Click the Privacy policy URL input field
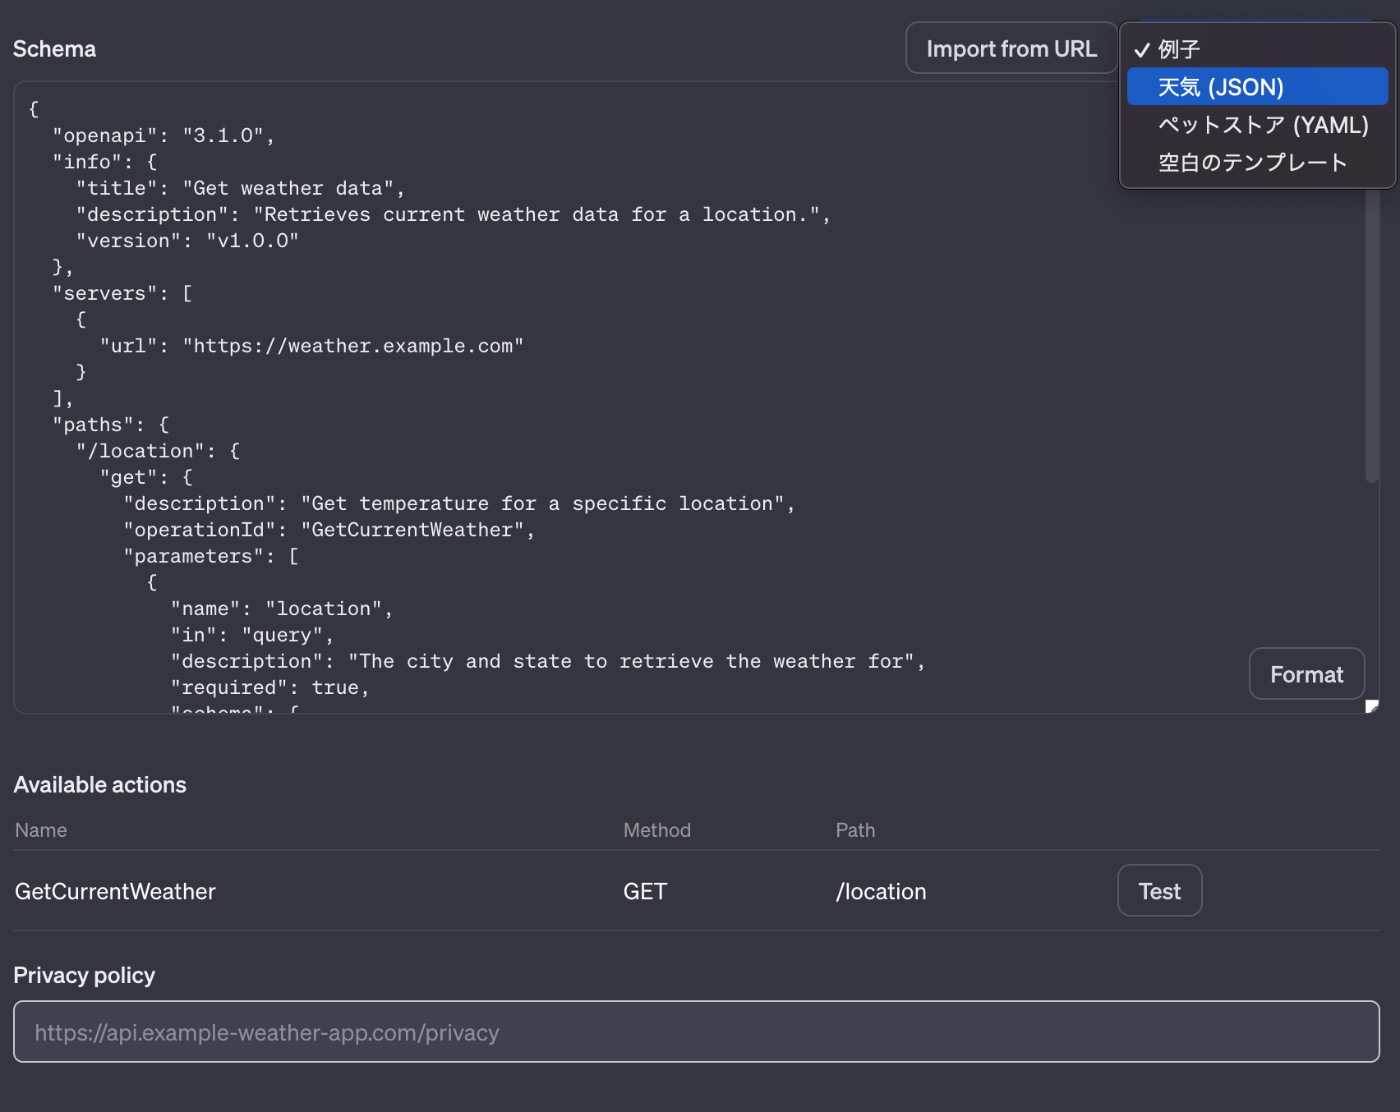The width and height of the screenshot is (1400, 1112). point(696,1032)
